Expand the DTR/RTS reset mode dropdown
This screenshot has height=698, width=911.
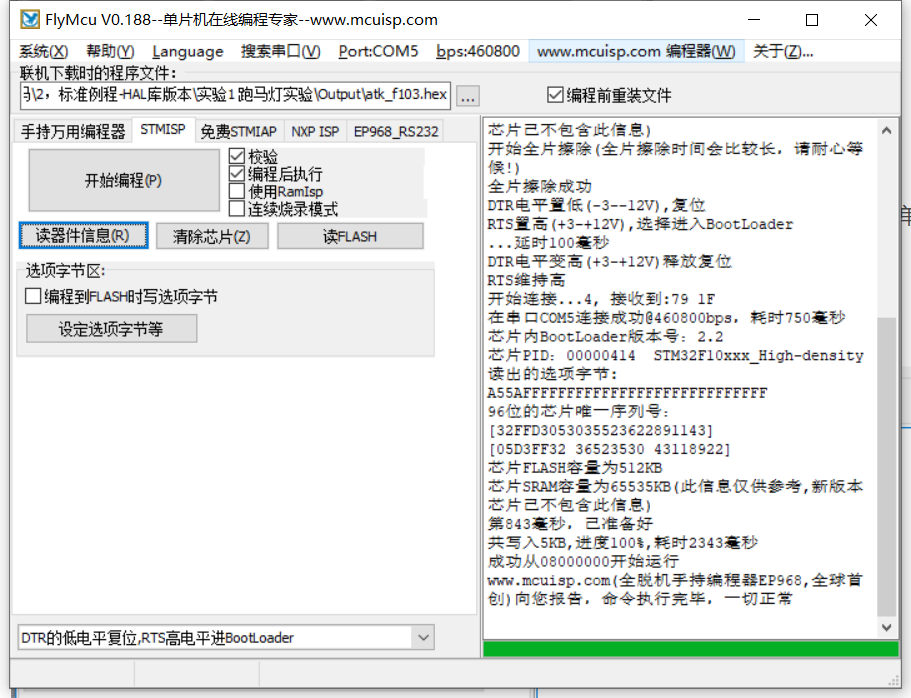coord(423,638)
